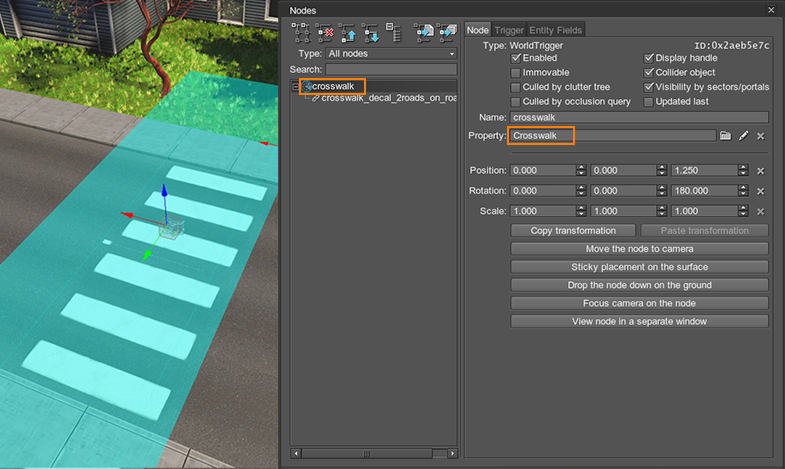Open the Entity Fields tab
The width and height of the screenshot is (785, 469).
point(555,30)
